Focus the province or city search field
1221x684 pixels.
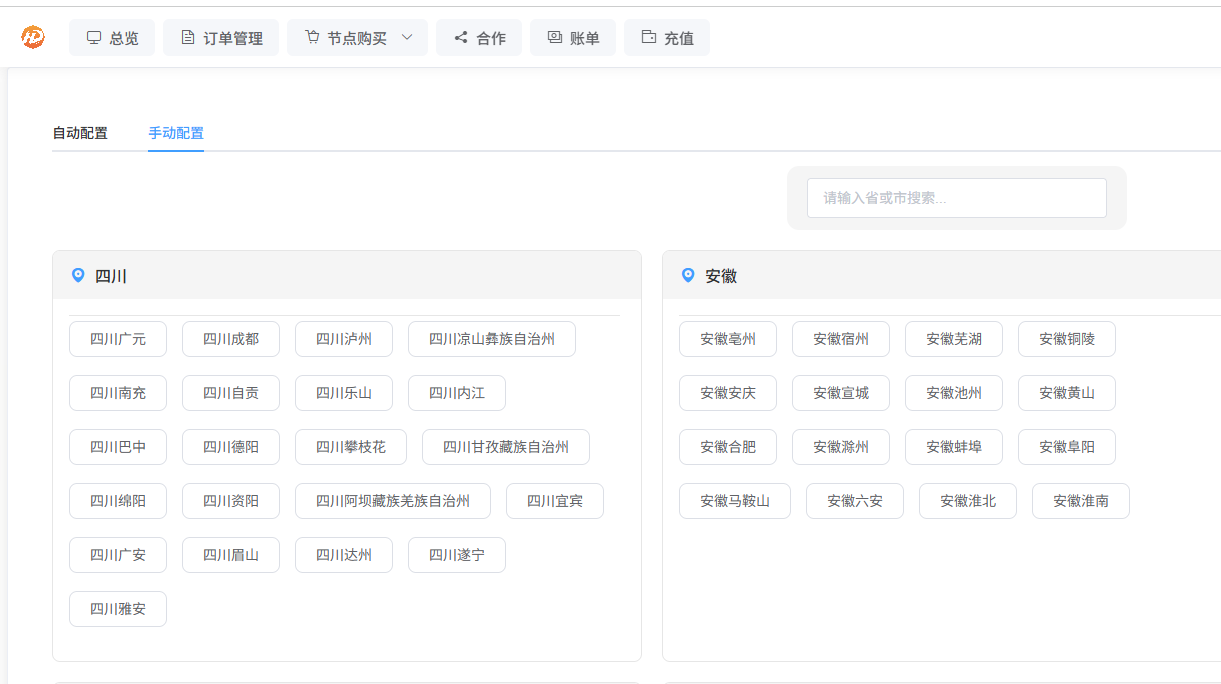957,198
